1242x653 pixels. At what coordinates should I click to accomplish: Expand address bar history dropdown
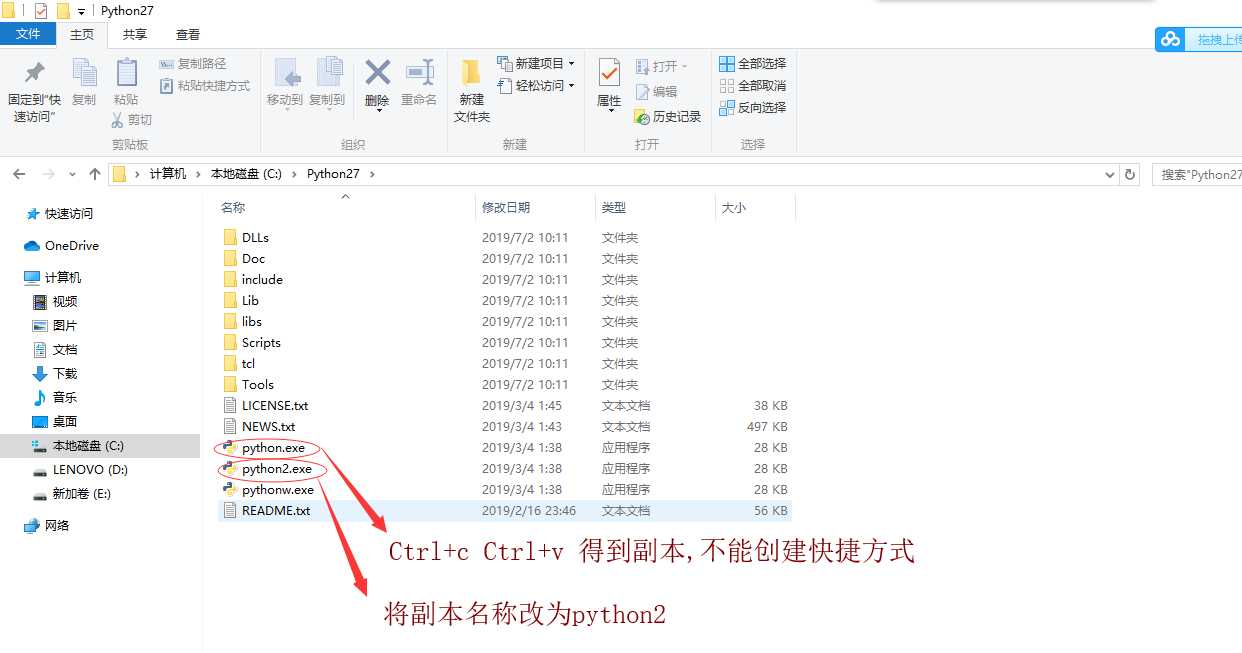tap(1109, 174)
